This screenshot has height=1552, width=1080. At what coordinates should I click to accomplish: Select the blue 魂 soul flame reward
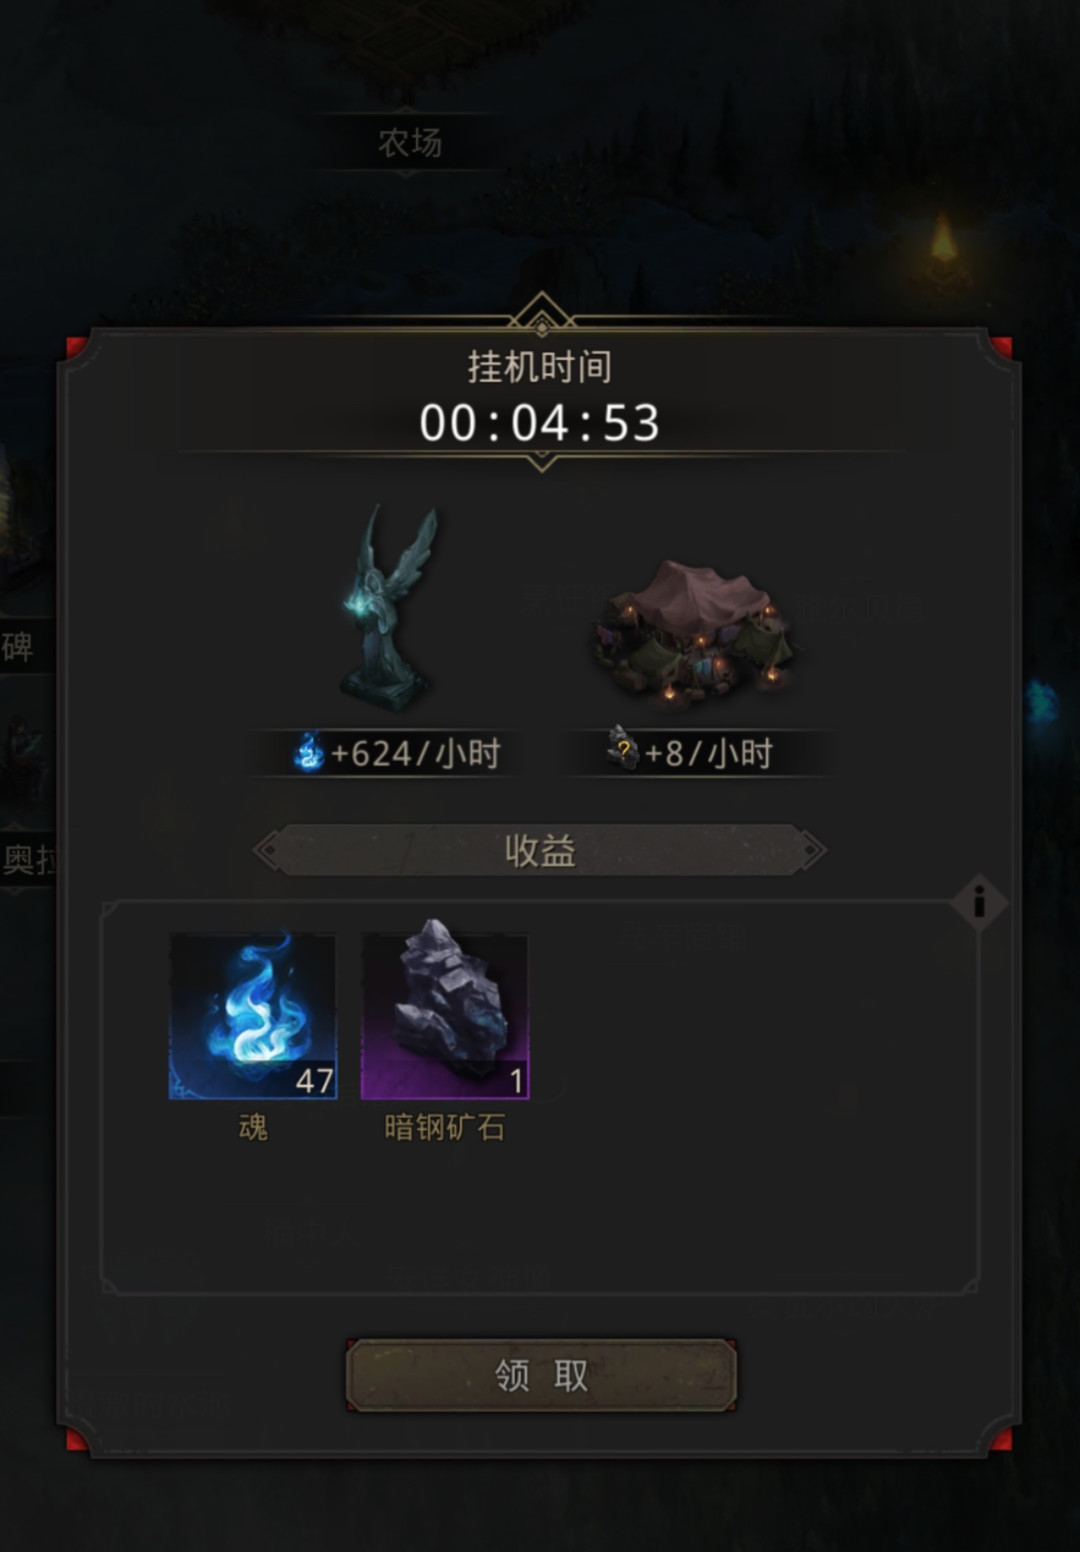pyautogui.click(x=253, y=1016)
